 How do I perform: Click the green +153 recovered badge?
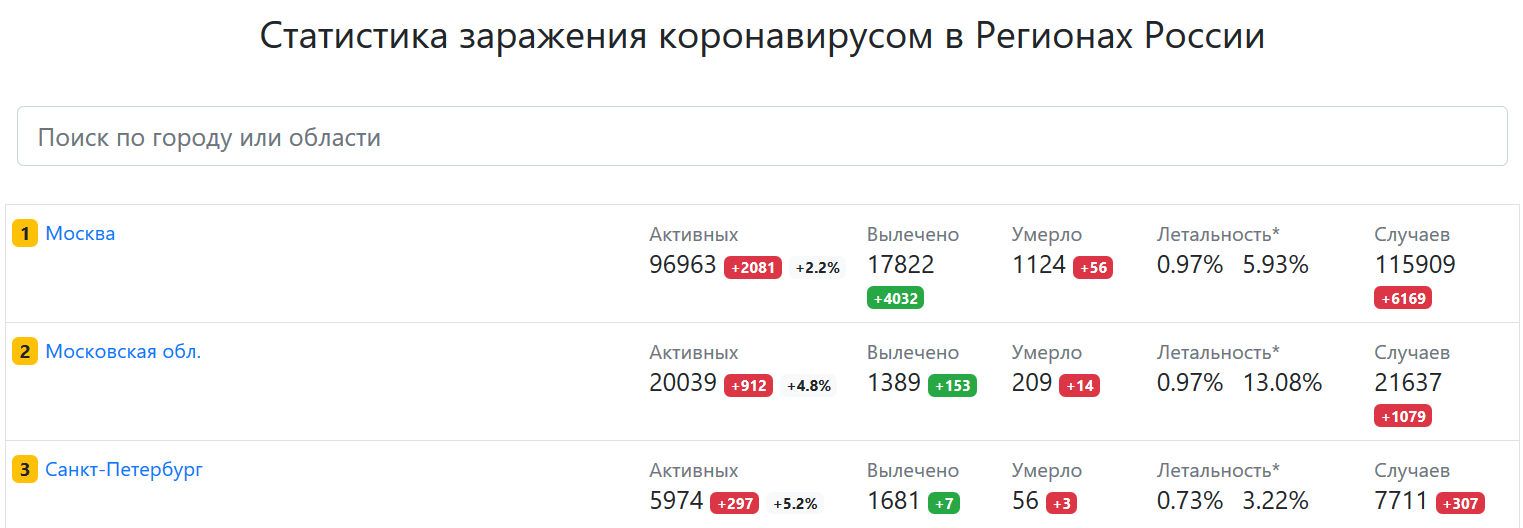coord(952,386)
